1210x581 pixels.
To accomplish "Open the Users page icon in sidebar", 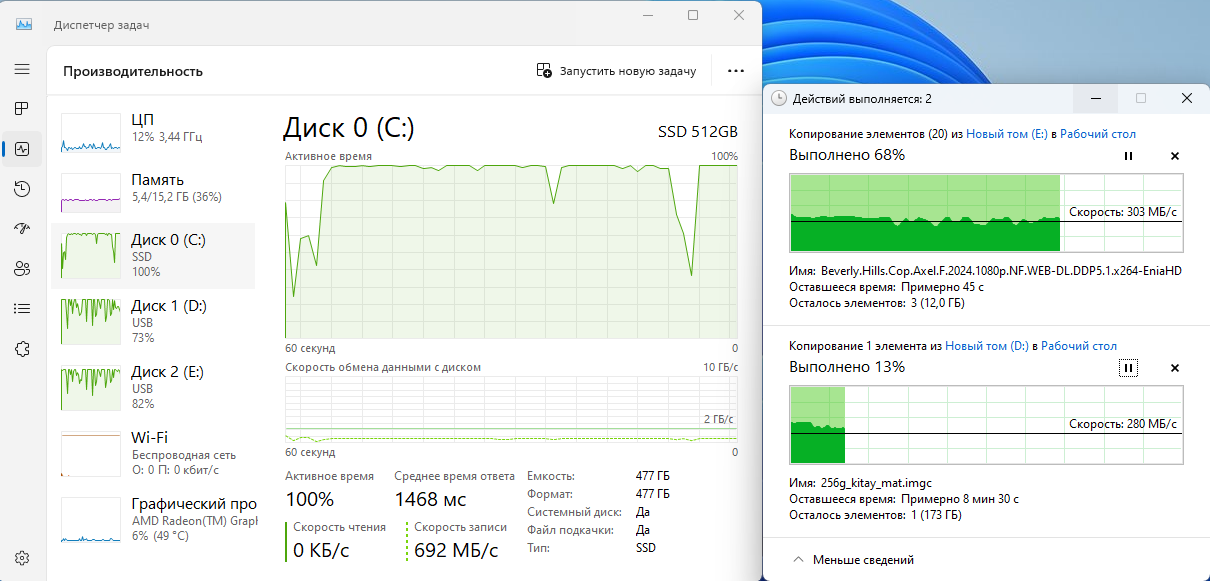I will point(22,269).
